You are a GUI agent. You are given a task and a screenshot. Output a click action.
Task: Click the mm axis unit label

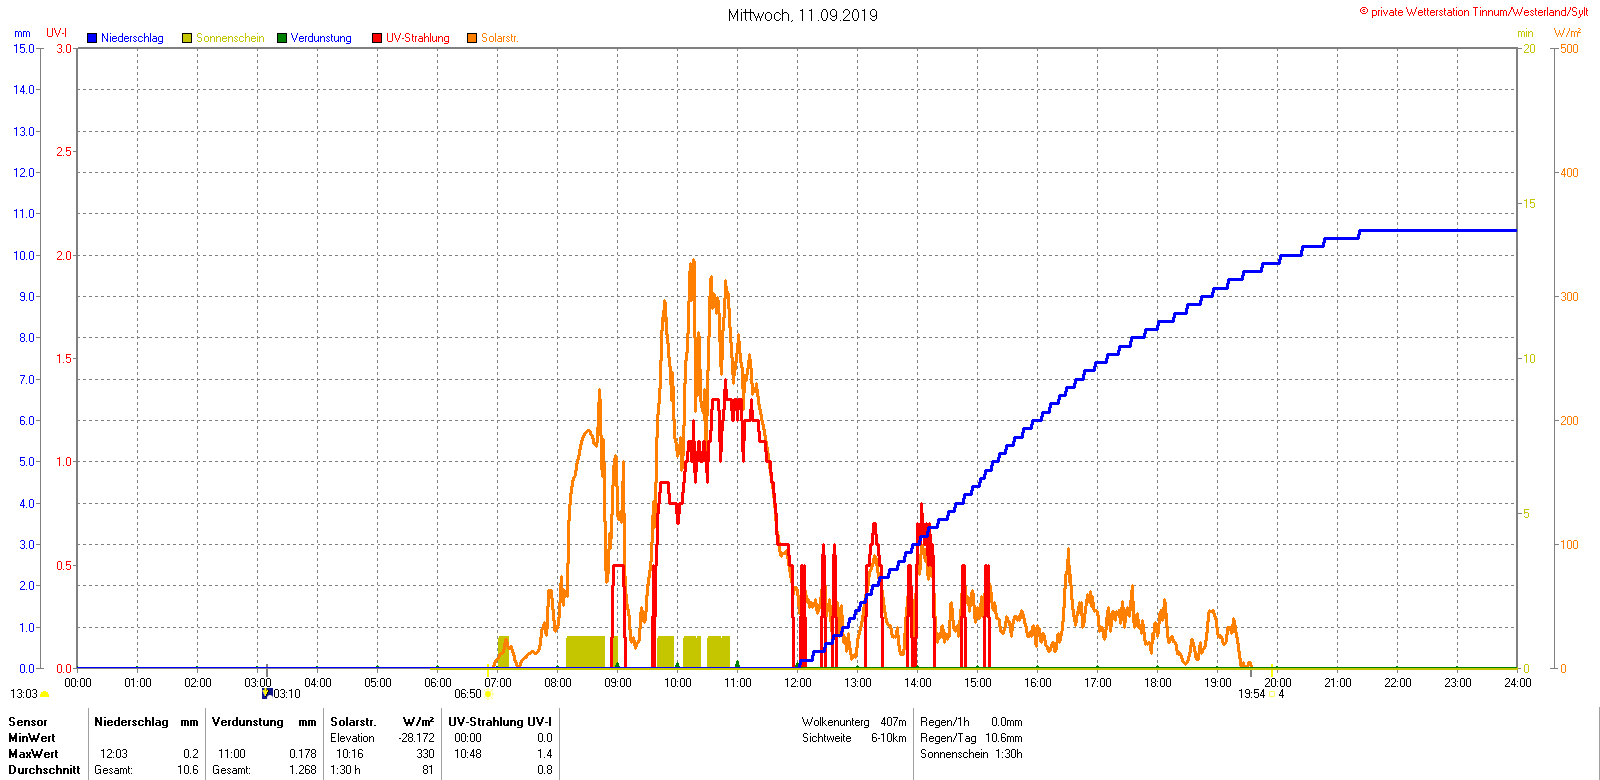22,33
